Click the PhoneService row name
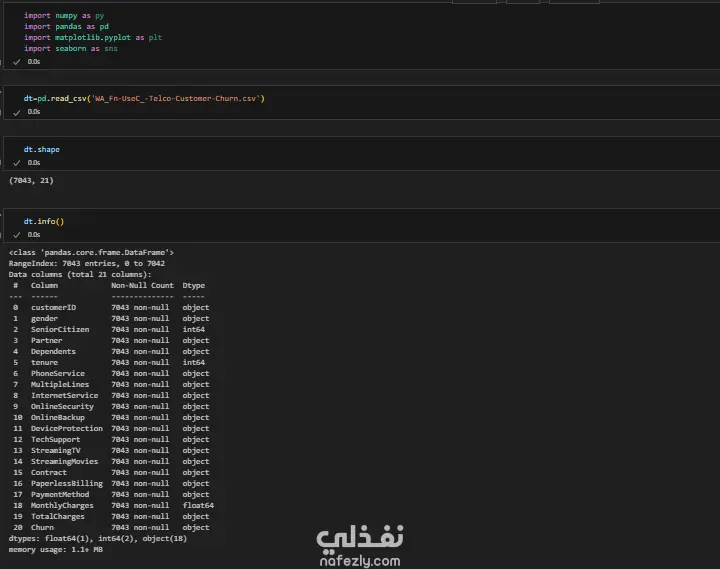720x569 pixels. coord(58,374)
